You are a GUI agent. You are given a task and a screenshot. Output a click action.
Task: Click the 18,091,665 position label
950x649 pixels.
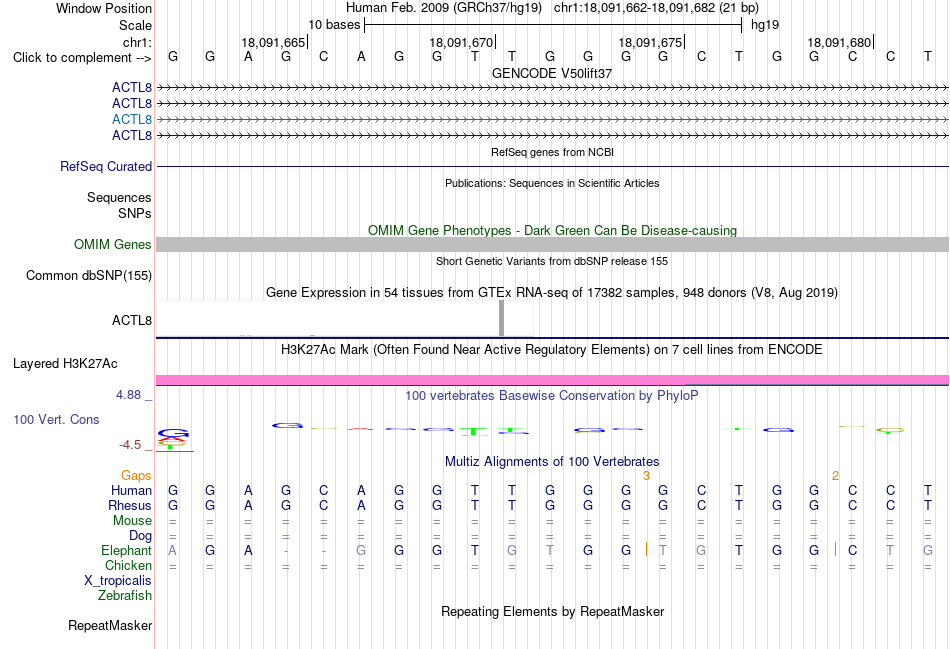(273, 42)
